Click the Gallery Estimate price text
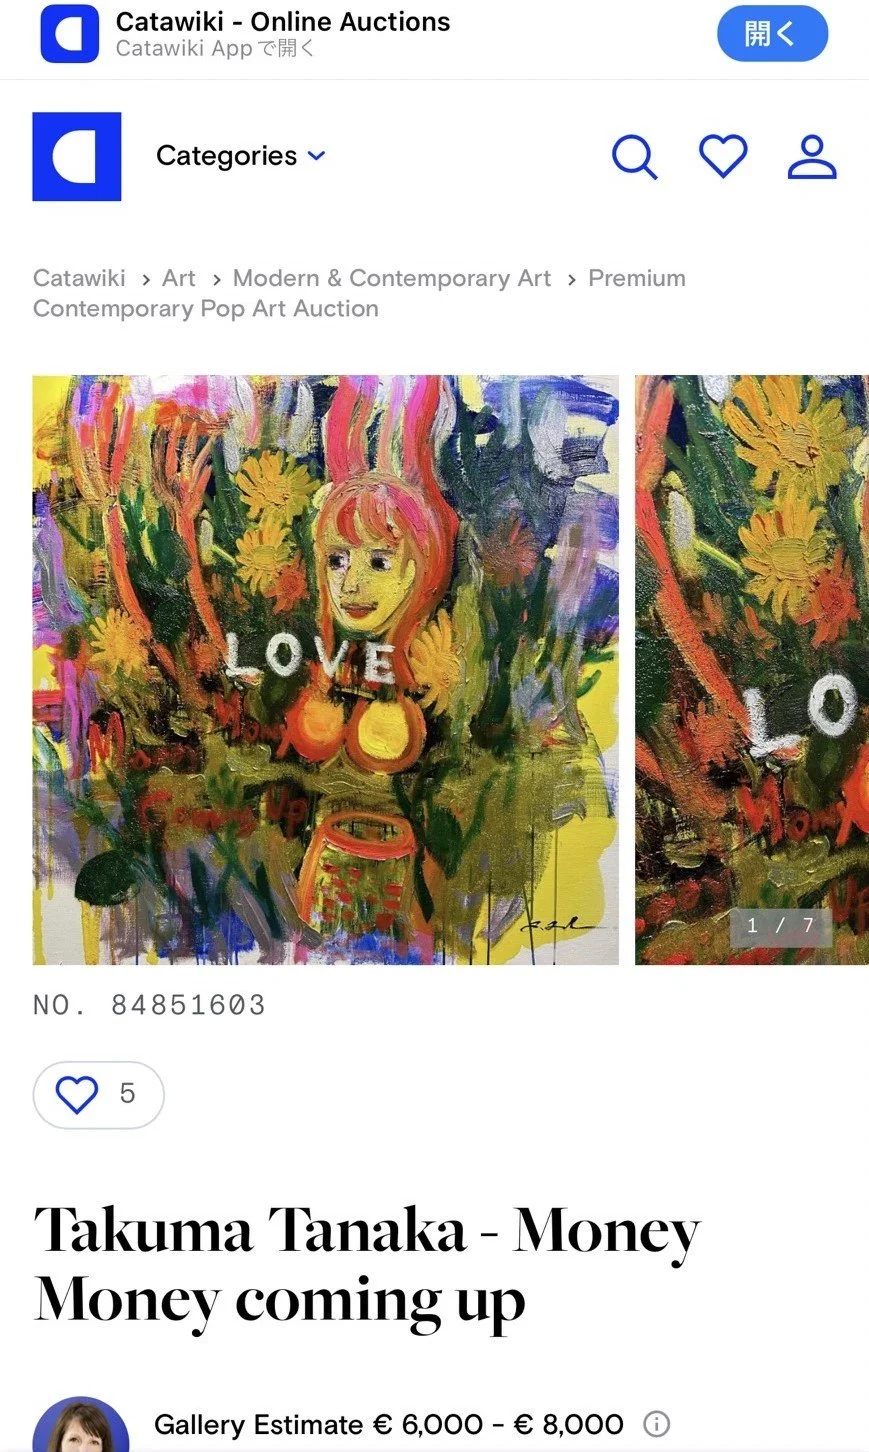This screenshot has height=1452, width=869. pyautogui.click(x=389, y=1424)
